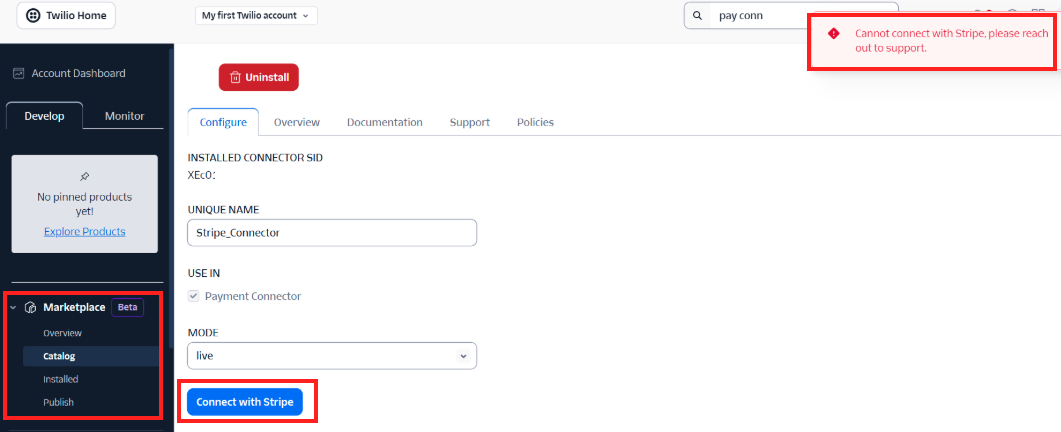Click the pin icon in pinned products box
The width and height of the screenshot is (1061, 432).
click(85, 176)
